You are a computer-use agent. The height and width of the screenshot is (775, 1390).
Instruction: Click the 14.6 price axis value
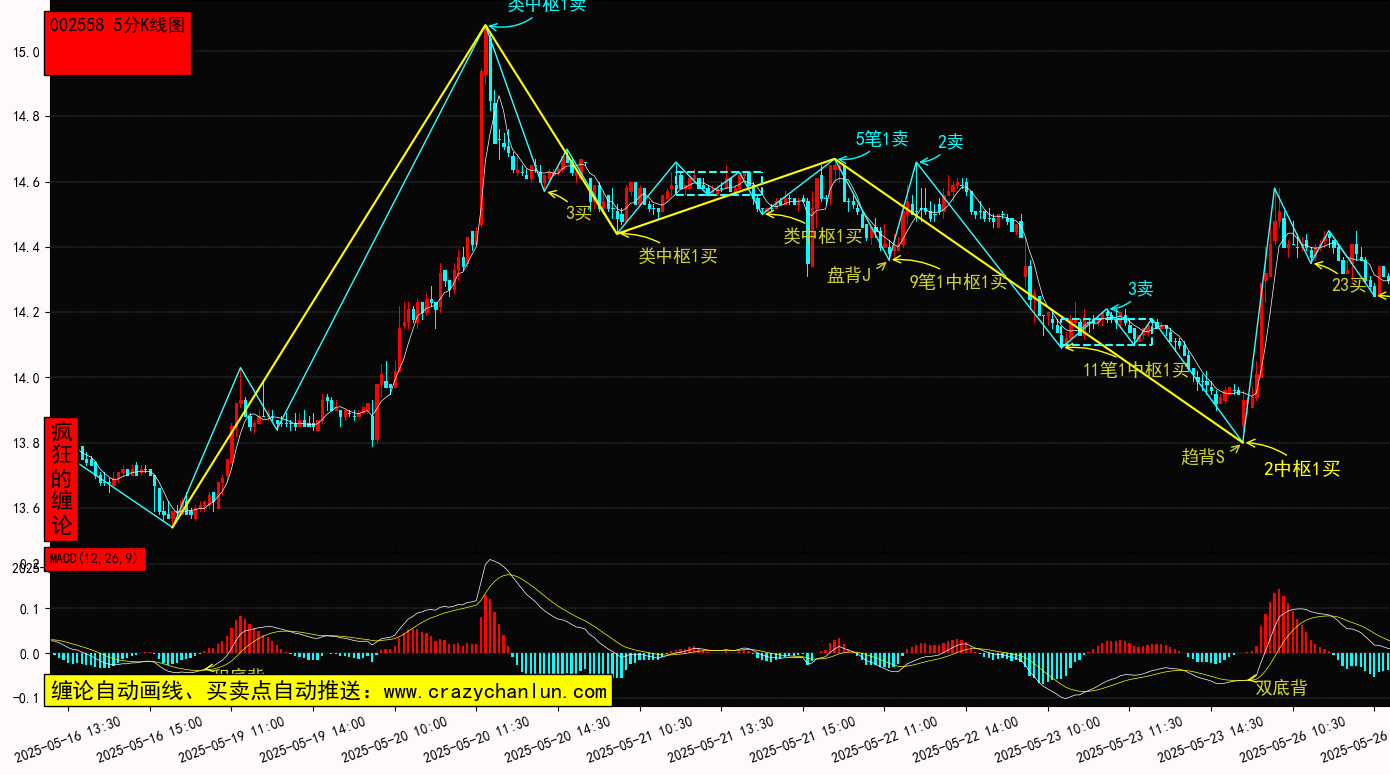click(x=27, y=183)
